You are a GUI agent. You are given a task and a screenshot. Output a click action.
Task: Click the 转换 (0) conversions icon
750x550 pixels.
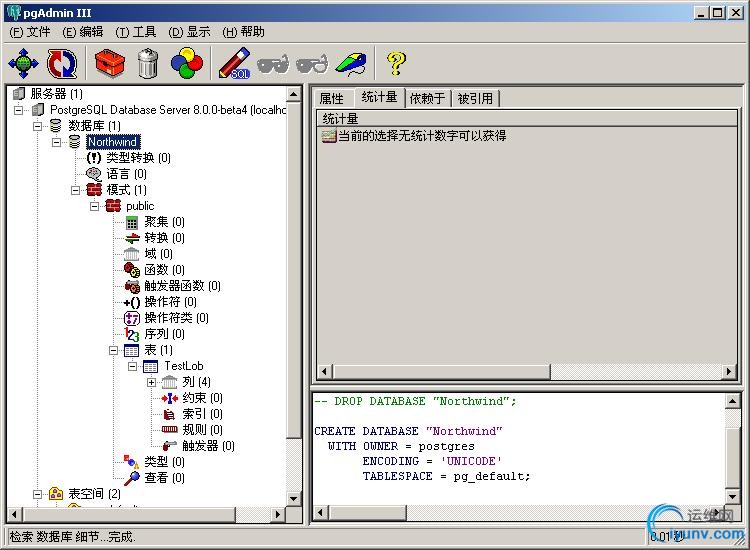coord(132,238)
